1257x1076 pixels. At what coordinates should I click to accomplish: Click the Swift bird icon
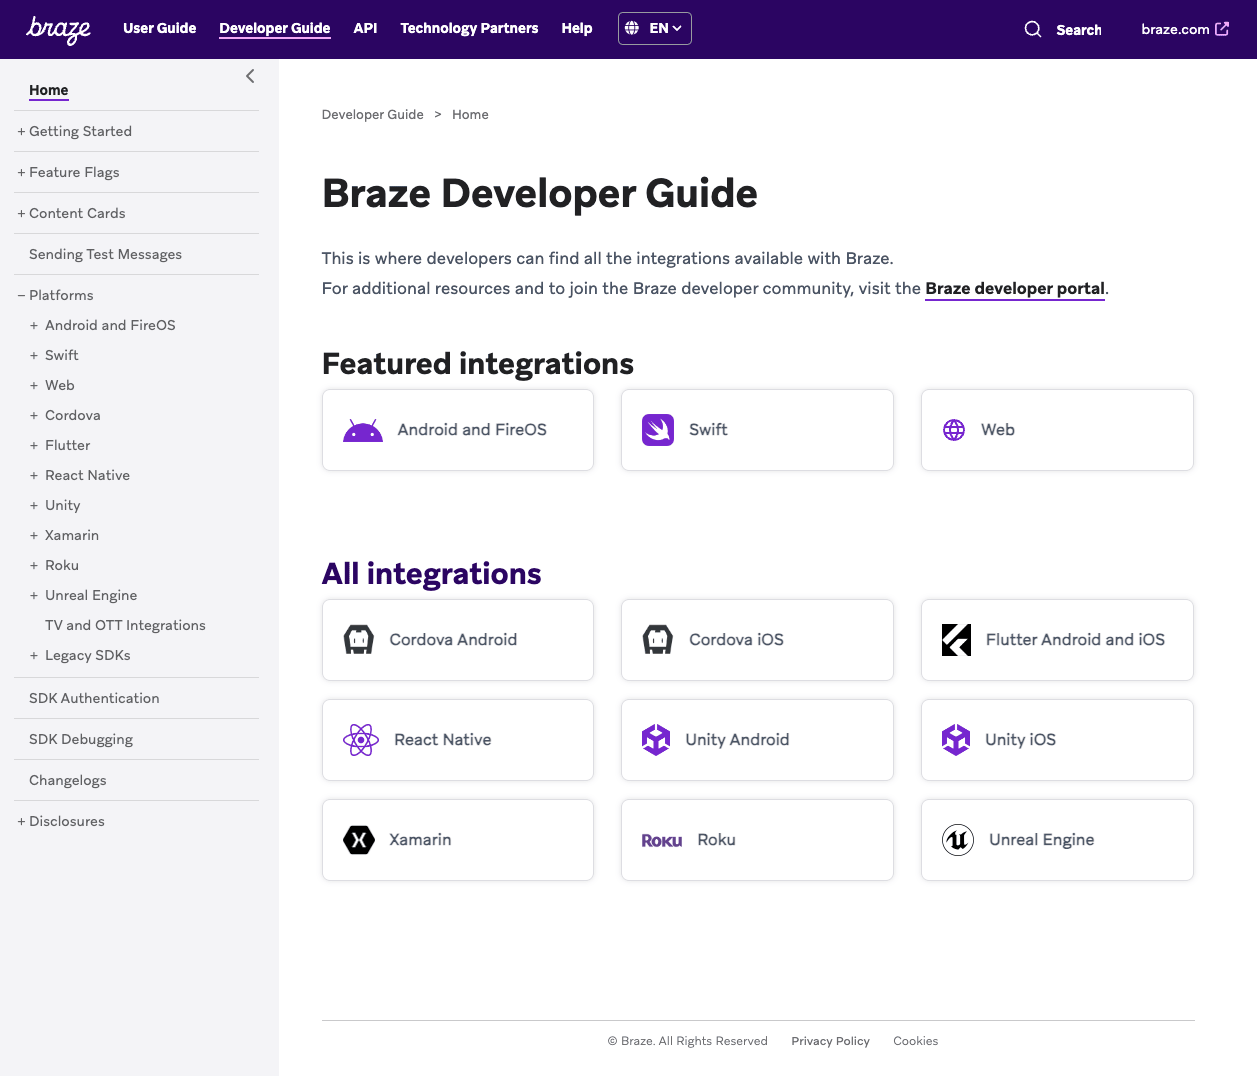[x=658, y=430]
